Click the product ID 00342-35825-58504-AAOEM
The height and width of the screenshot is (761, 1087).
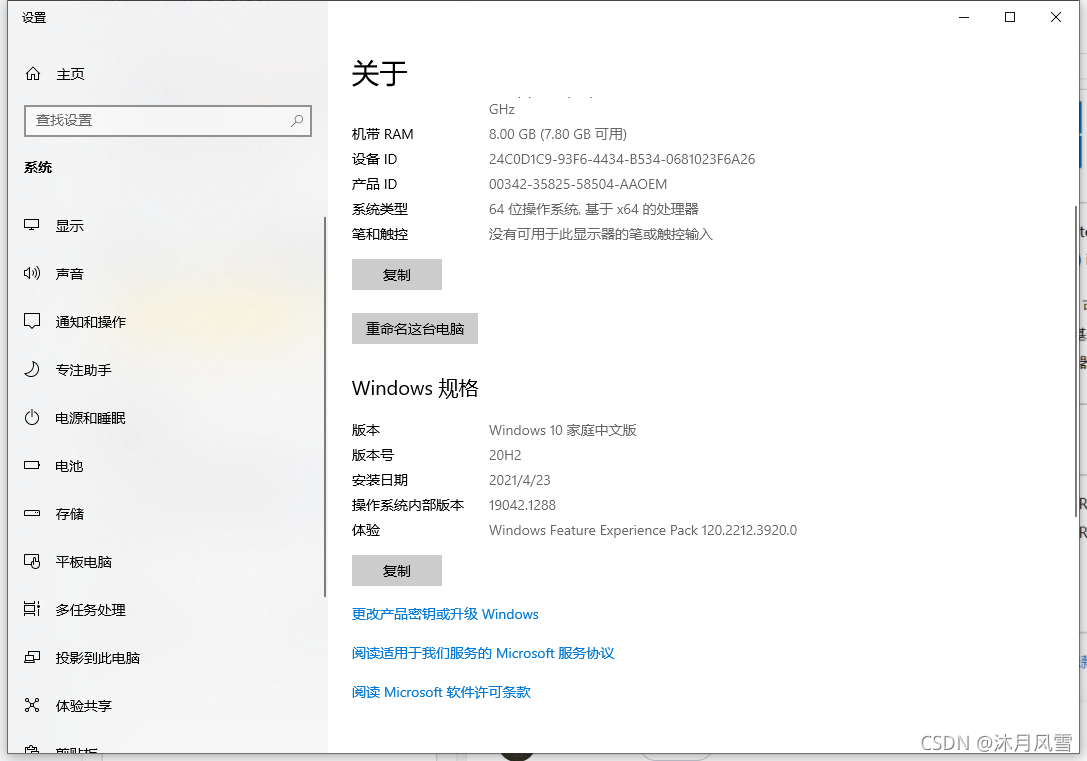[578, 184]
